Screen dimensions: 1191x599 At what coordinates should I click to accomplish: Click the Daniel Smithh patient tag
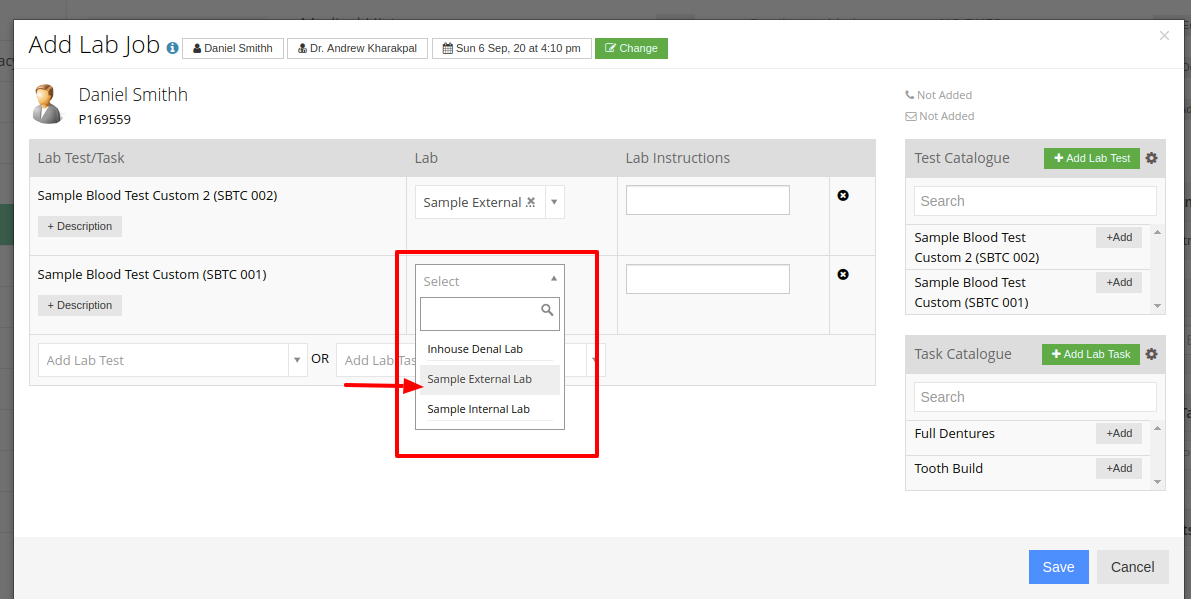[x=232, y=48]
